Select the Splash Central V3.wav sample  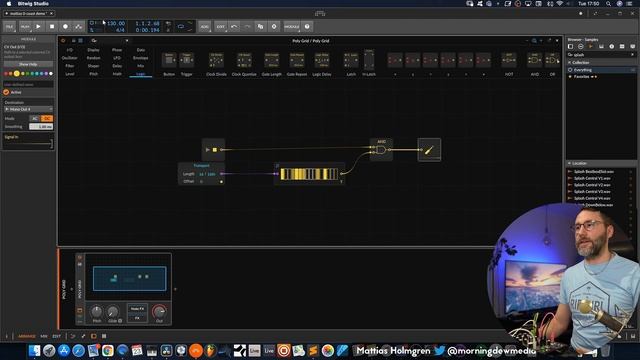tap(592, 191)
